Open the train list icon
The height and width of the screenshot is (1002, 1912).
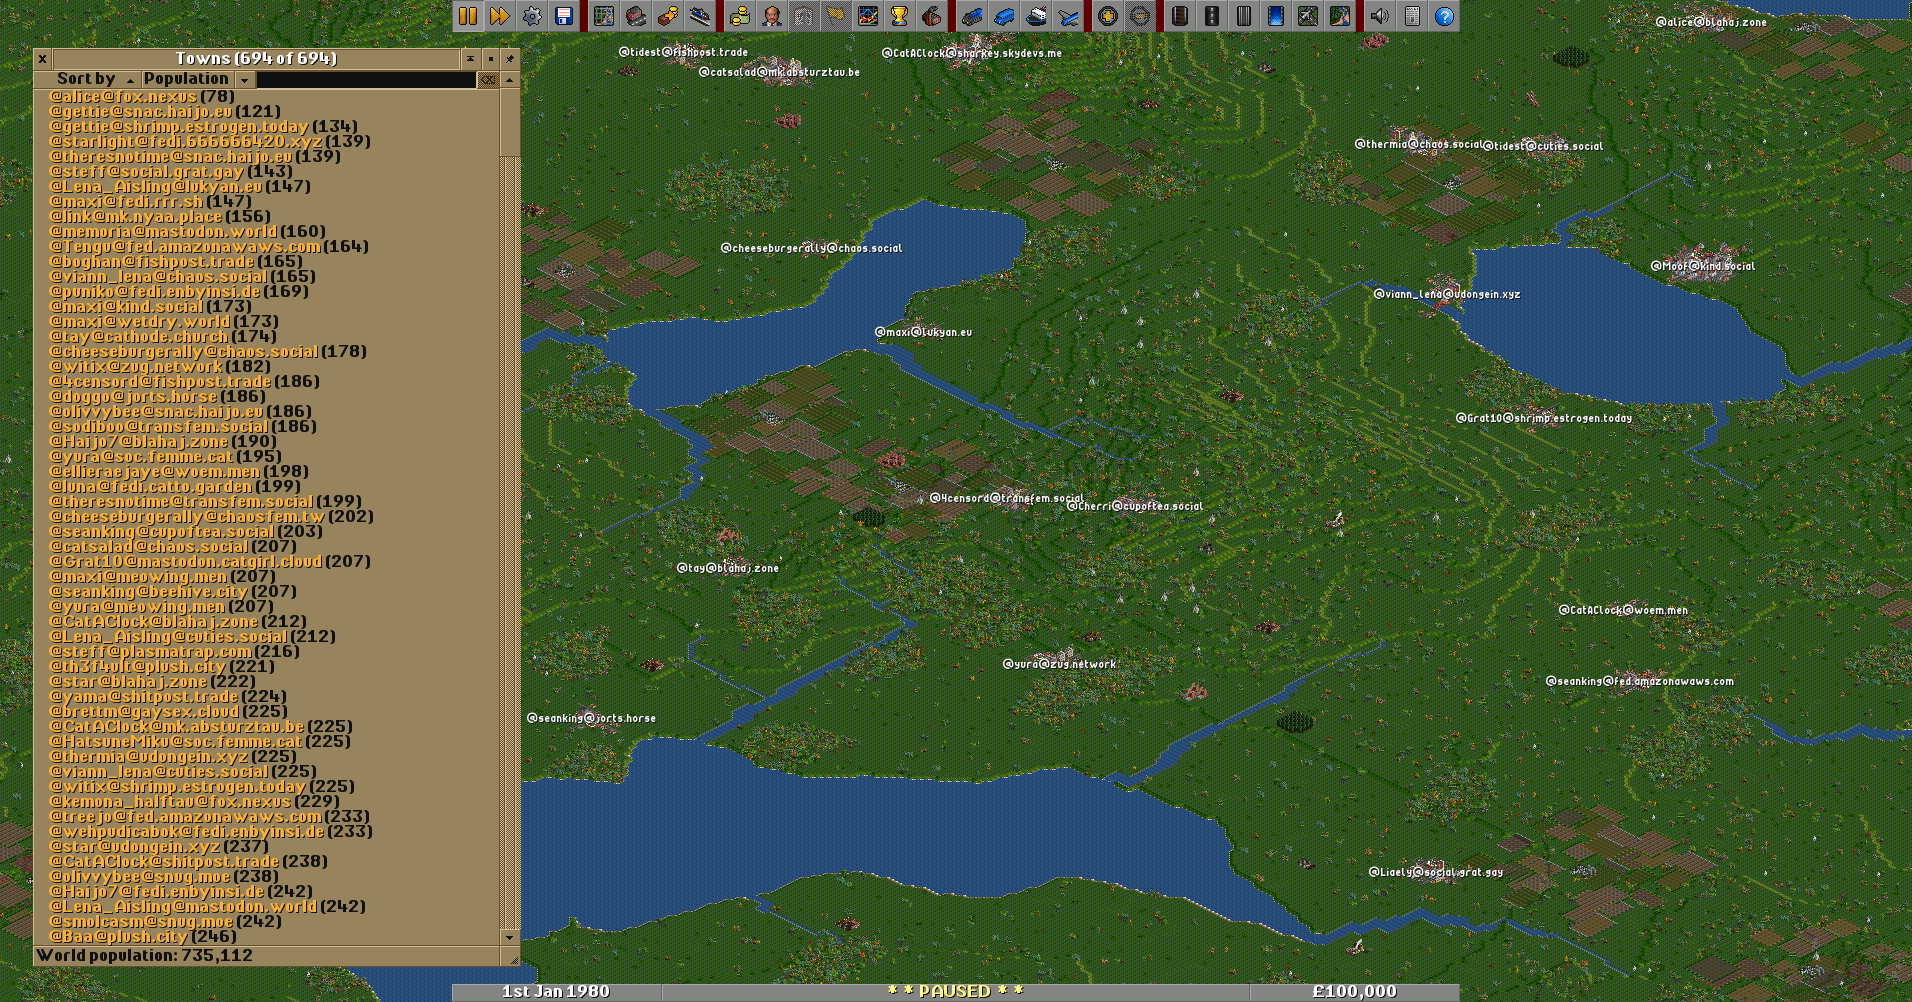tap(972, 16)
